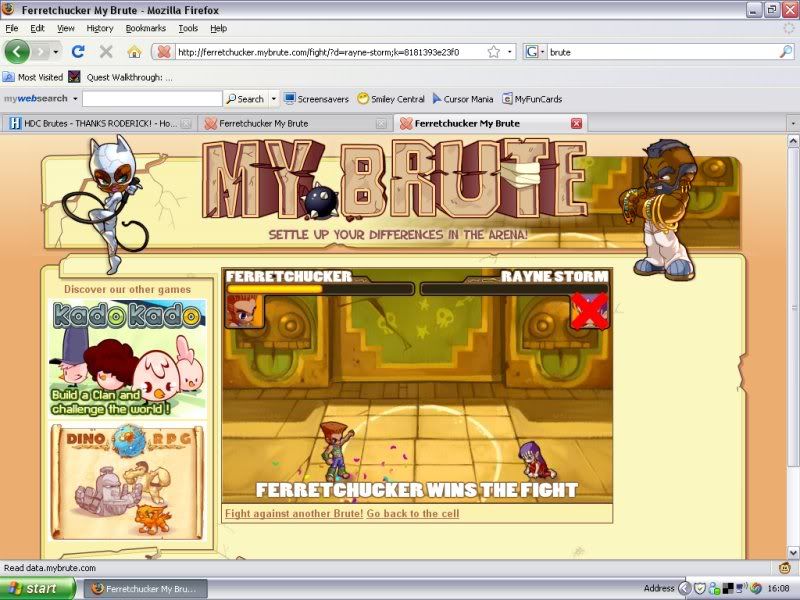The height and width of the screenshot is (600, 800).
Task: Open the KadoKado game advertisement
Action: pos(128,359)
